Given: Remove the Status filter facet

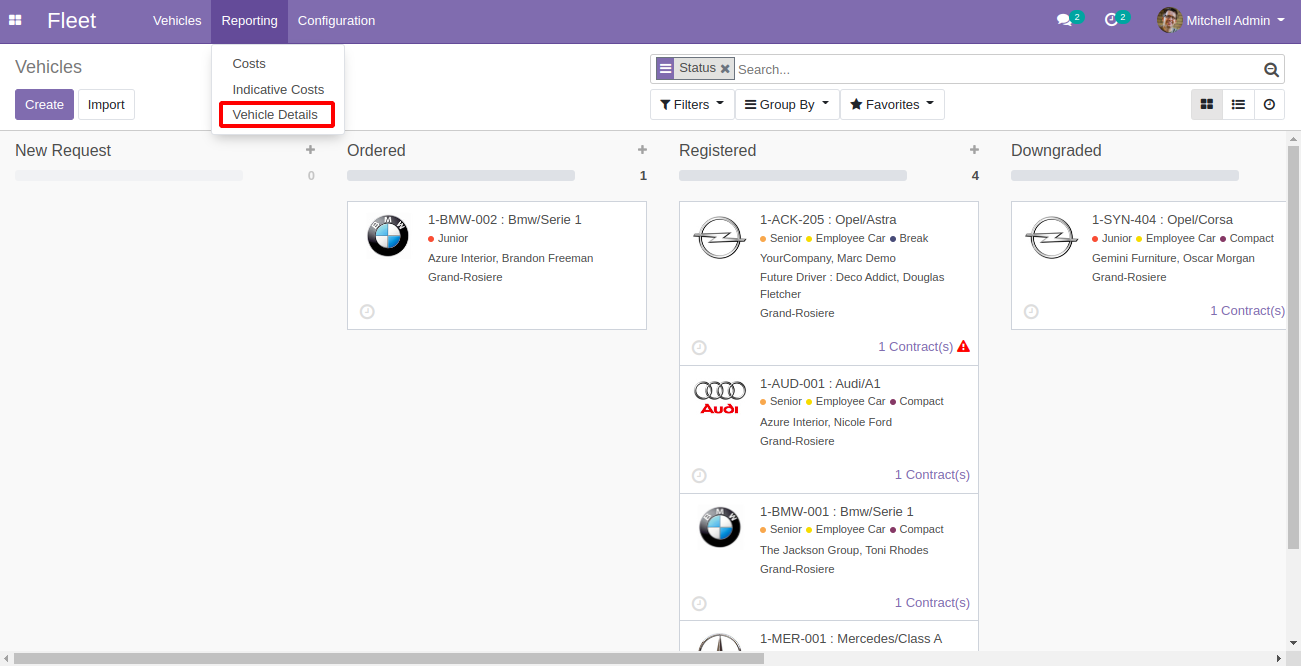Looking at the screenshot, I should coord(726,69).
